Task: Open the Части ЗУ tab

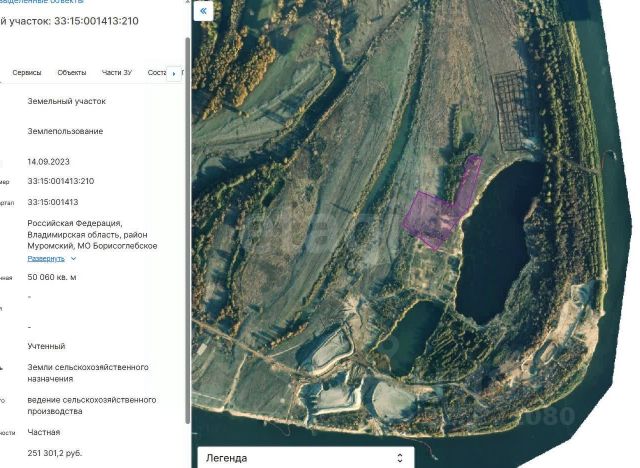Action: [117, 73]
